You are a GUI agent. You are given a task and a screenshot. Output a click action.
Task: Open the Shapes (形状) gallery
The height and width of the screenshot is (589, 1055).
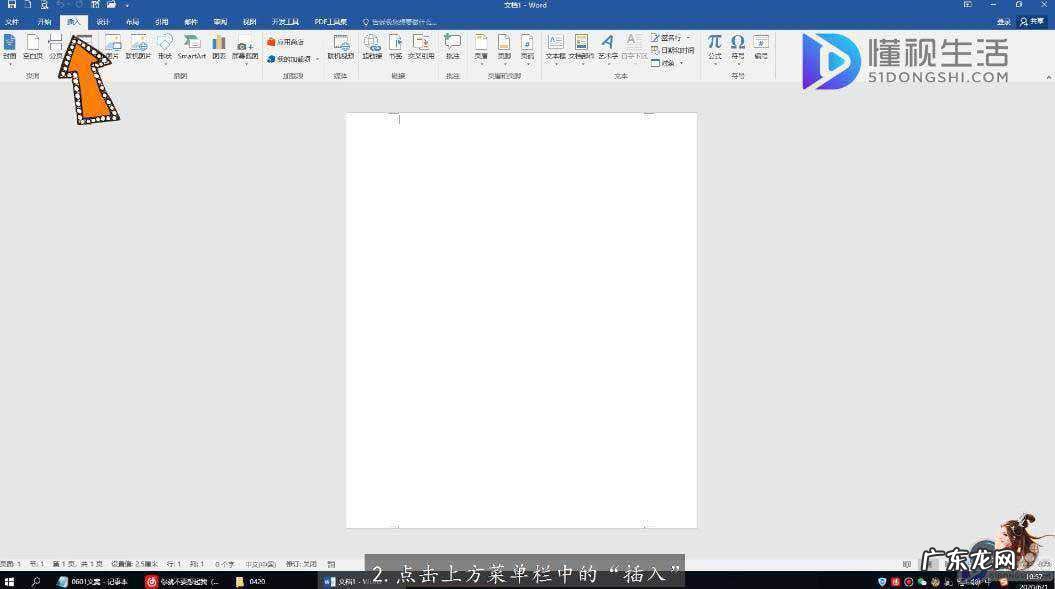tap(165, 45)
